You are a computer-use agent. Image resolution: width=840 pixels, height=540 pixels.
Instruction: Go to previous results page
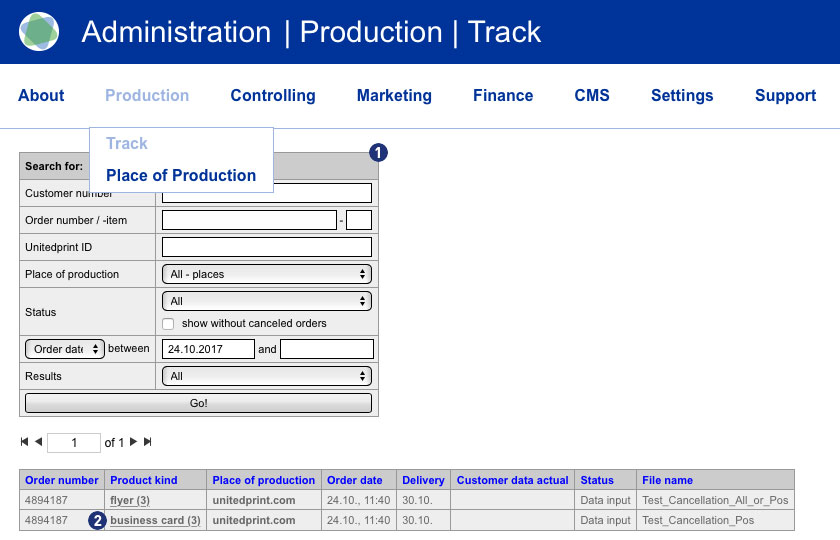tap(38, 442)
